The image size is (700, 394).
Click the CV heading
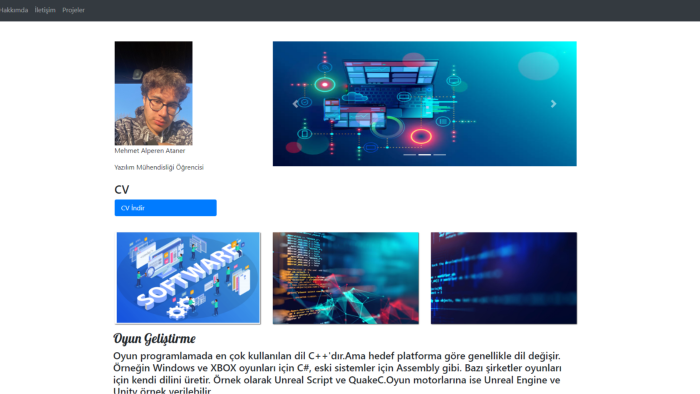[122, 190]
